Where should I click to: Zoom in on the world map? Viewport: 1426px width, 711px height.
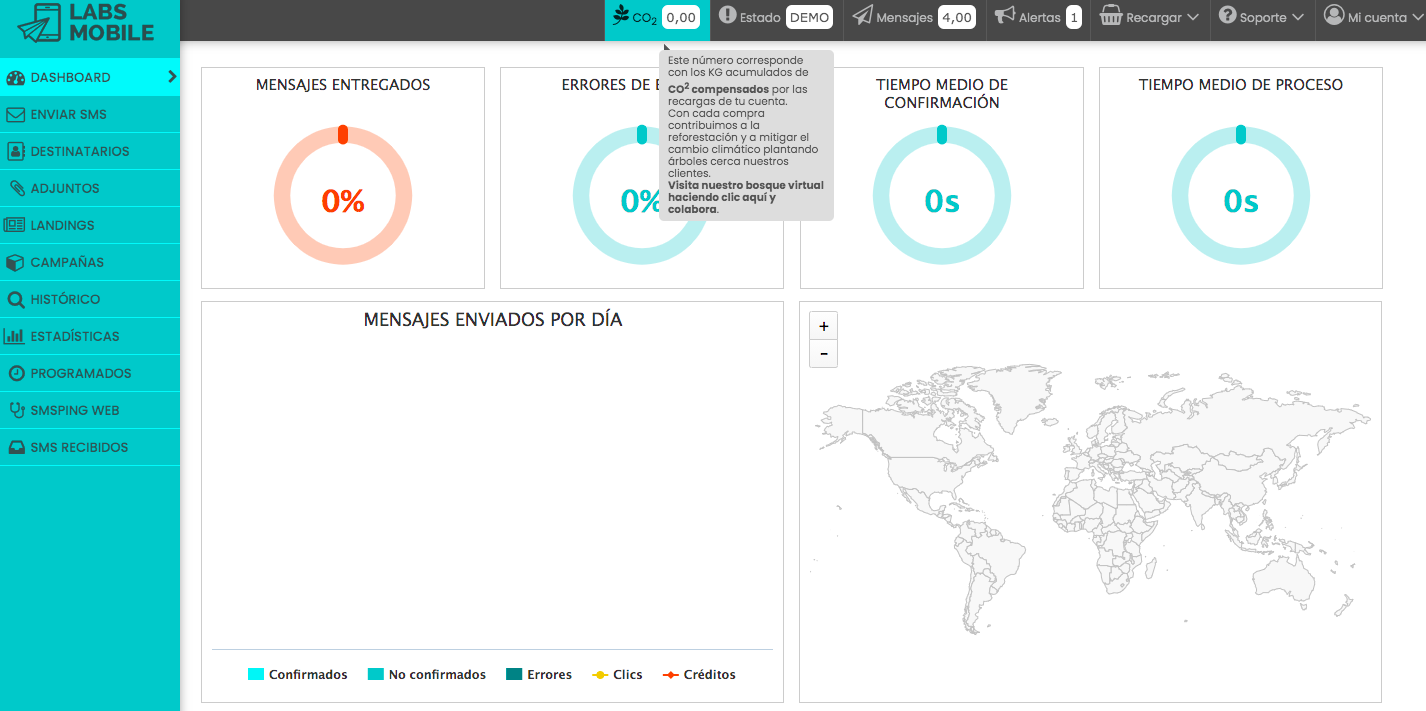(x=823, y=327)
